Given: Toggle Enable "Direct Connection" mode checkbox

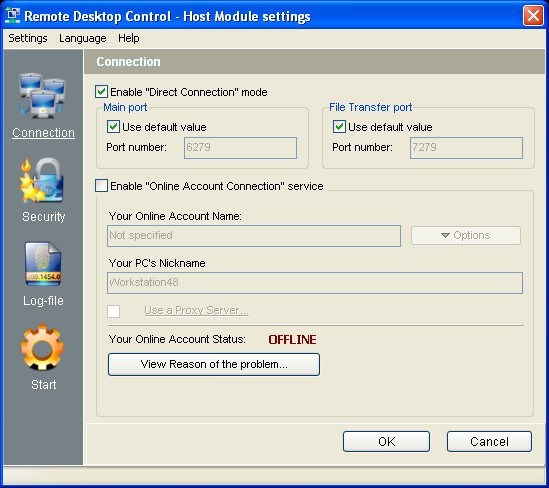Looking at the screenshot, I should click(102, 92).
